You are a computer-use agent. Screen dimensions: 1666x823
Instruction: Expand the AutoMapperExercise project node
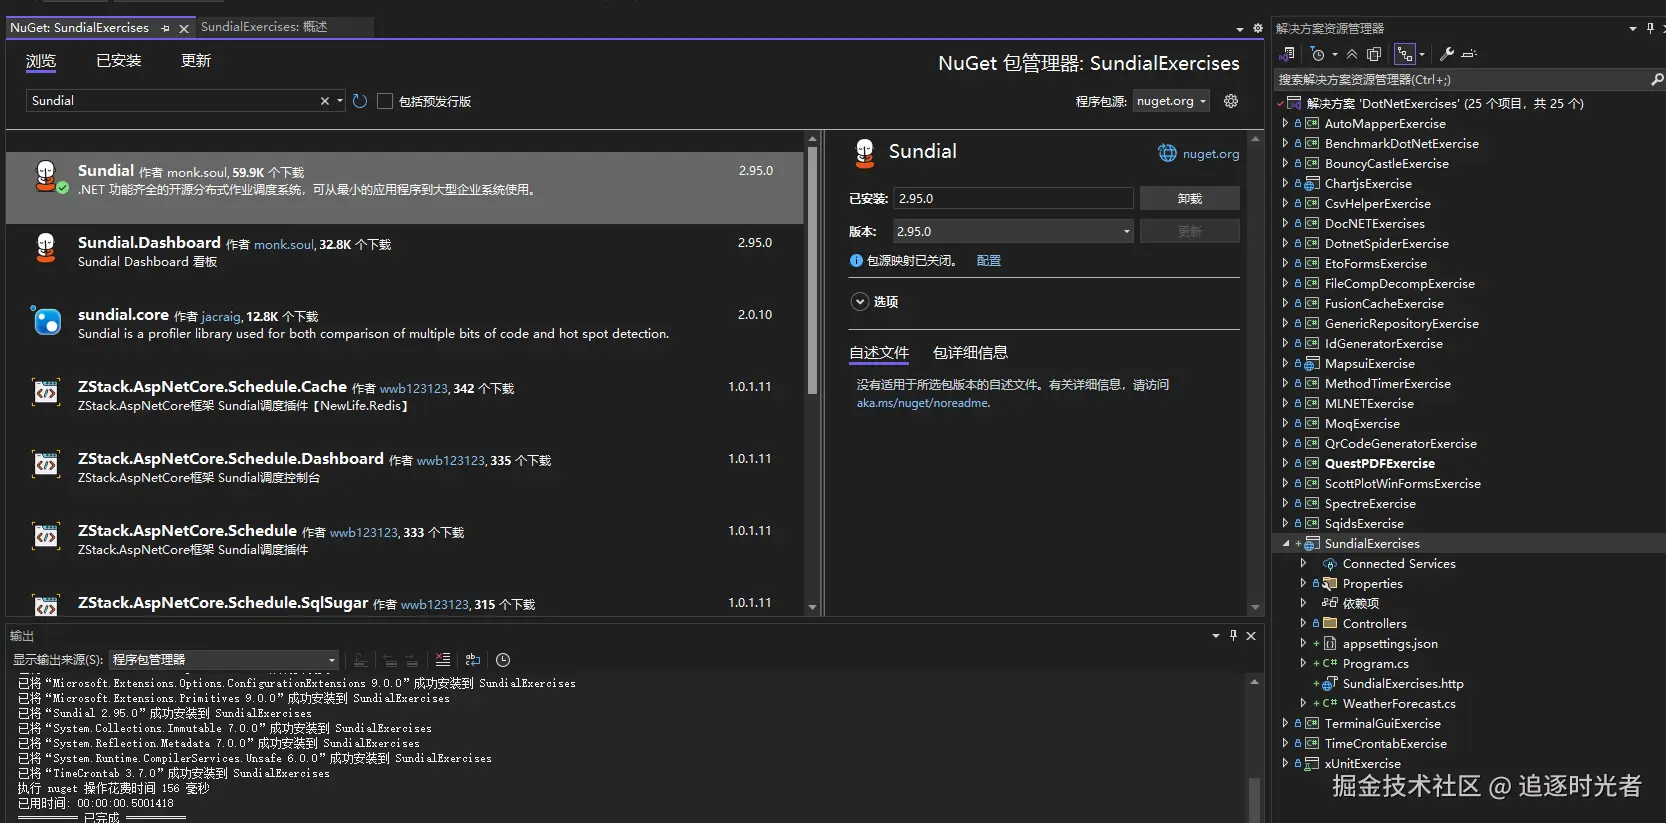pos(1285,123)
